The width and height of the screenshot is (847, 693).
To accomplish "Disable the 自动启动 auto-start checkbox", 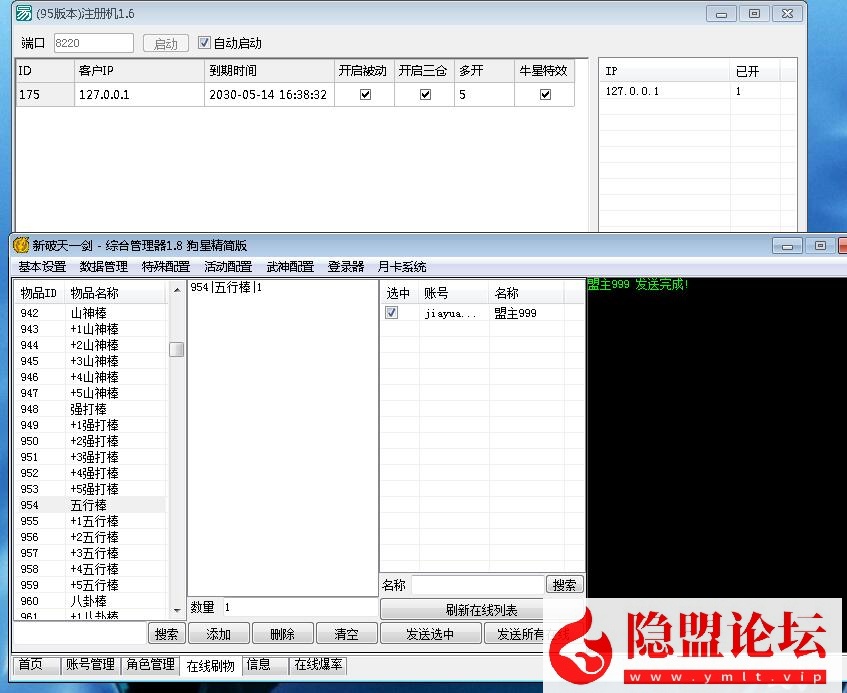I will 203,43.
